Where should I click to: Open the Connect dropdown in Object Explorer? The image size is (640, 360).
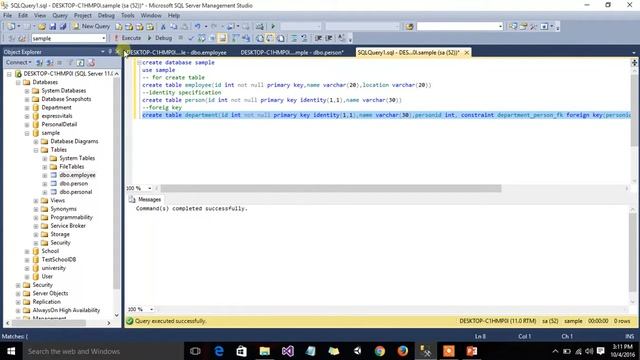click(x=19, y=62)
